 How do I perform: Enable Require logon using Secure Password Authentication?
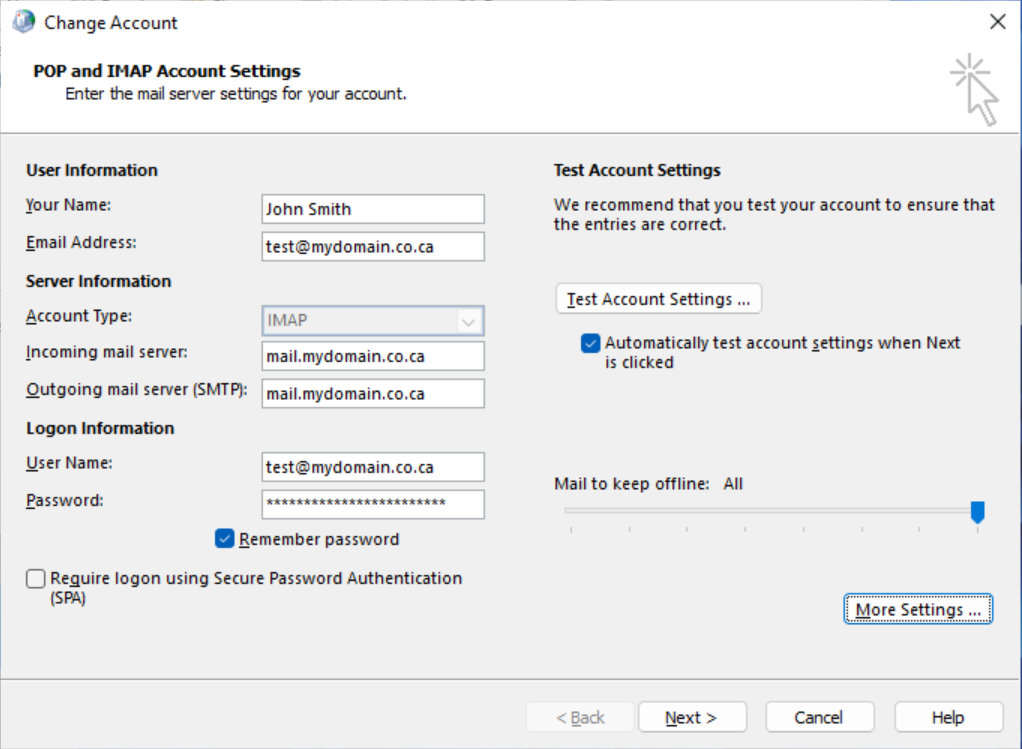pos(36,578)
